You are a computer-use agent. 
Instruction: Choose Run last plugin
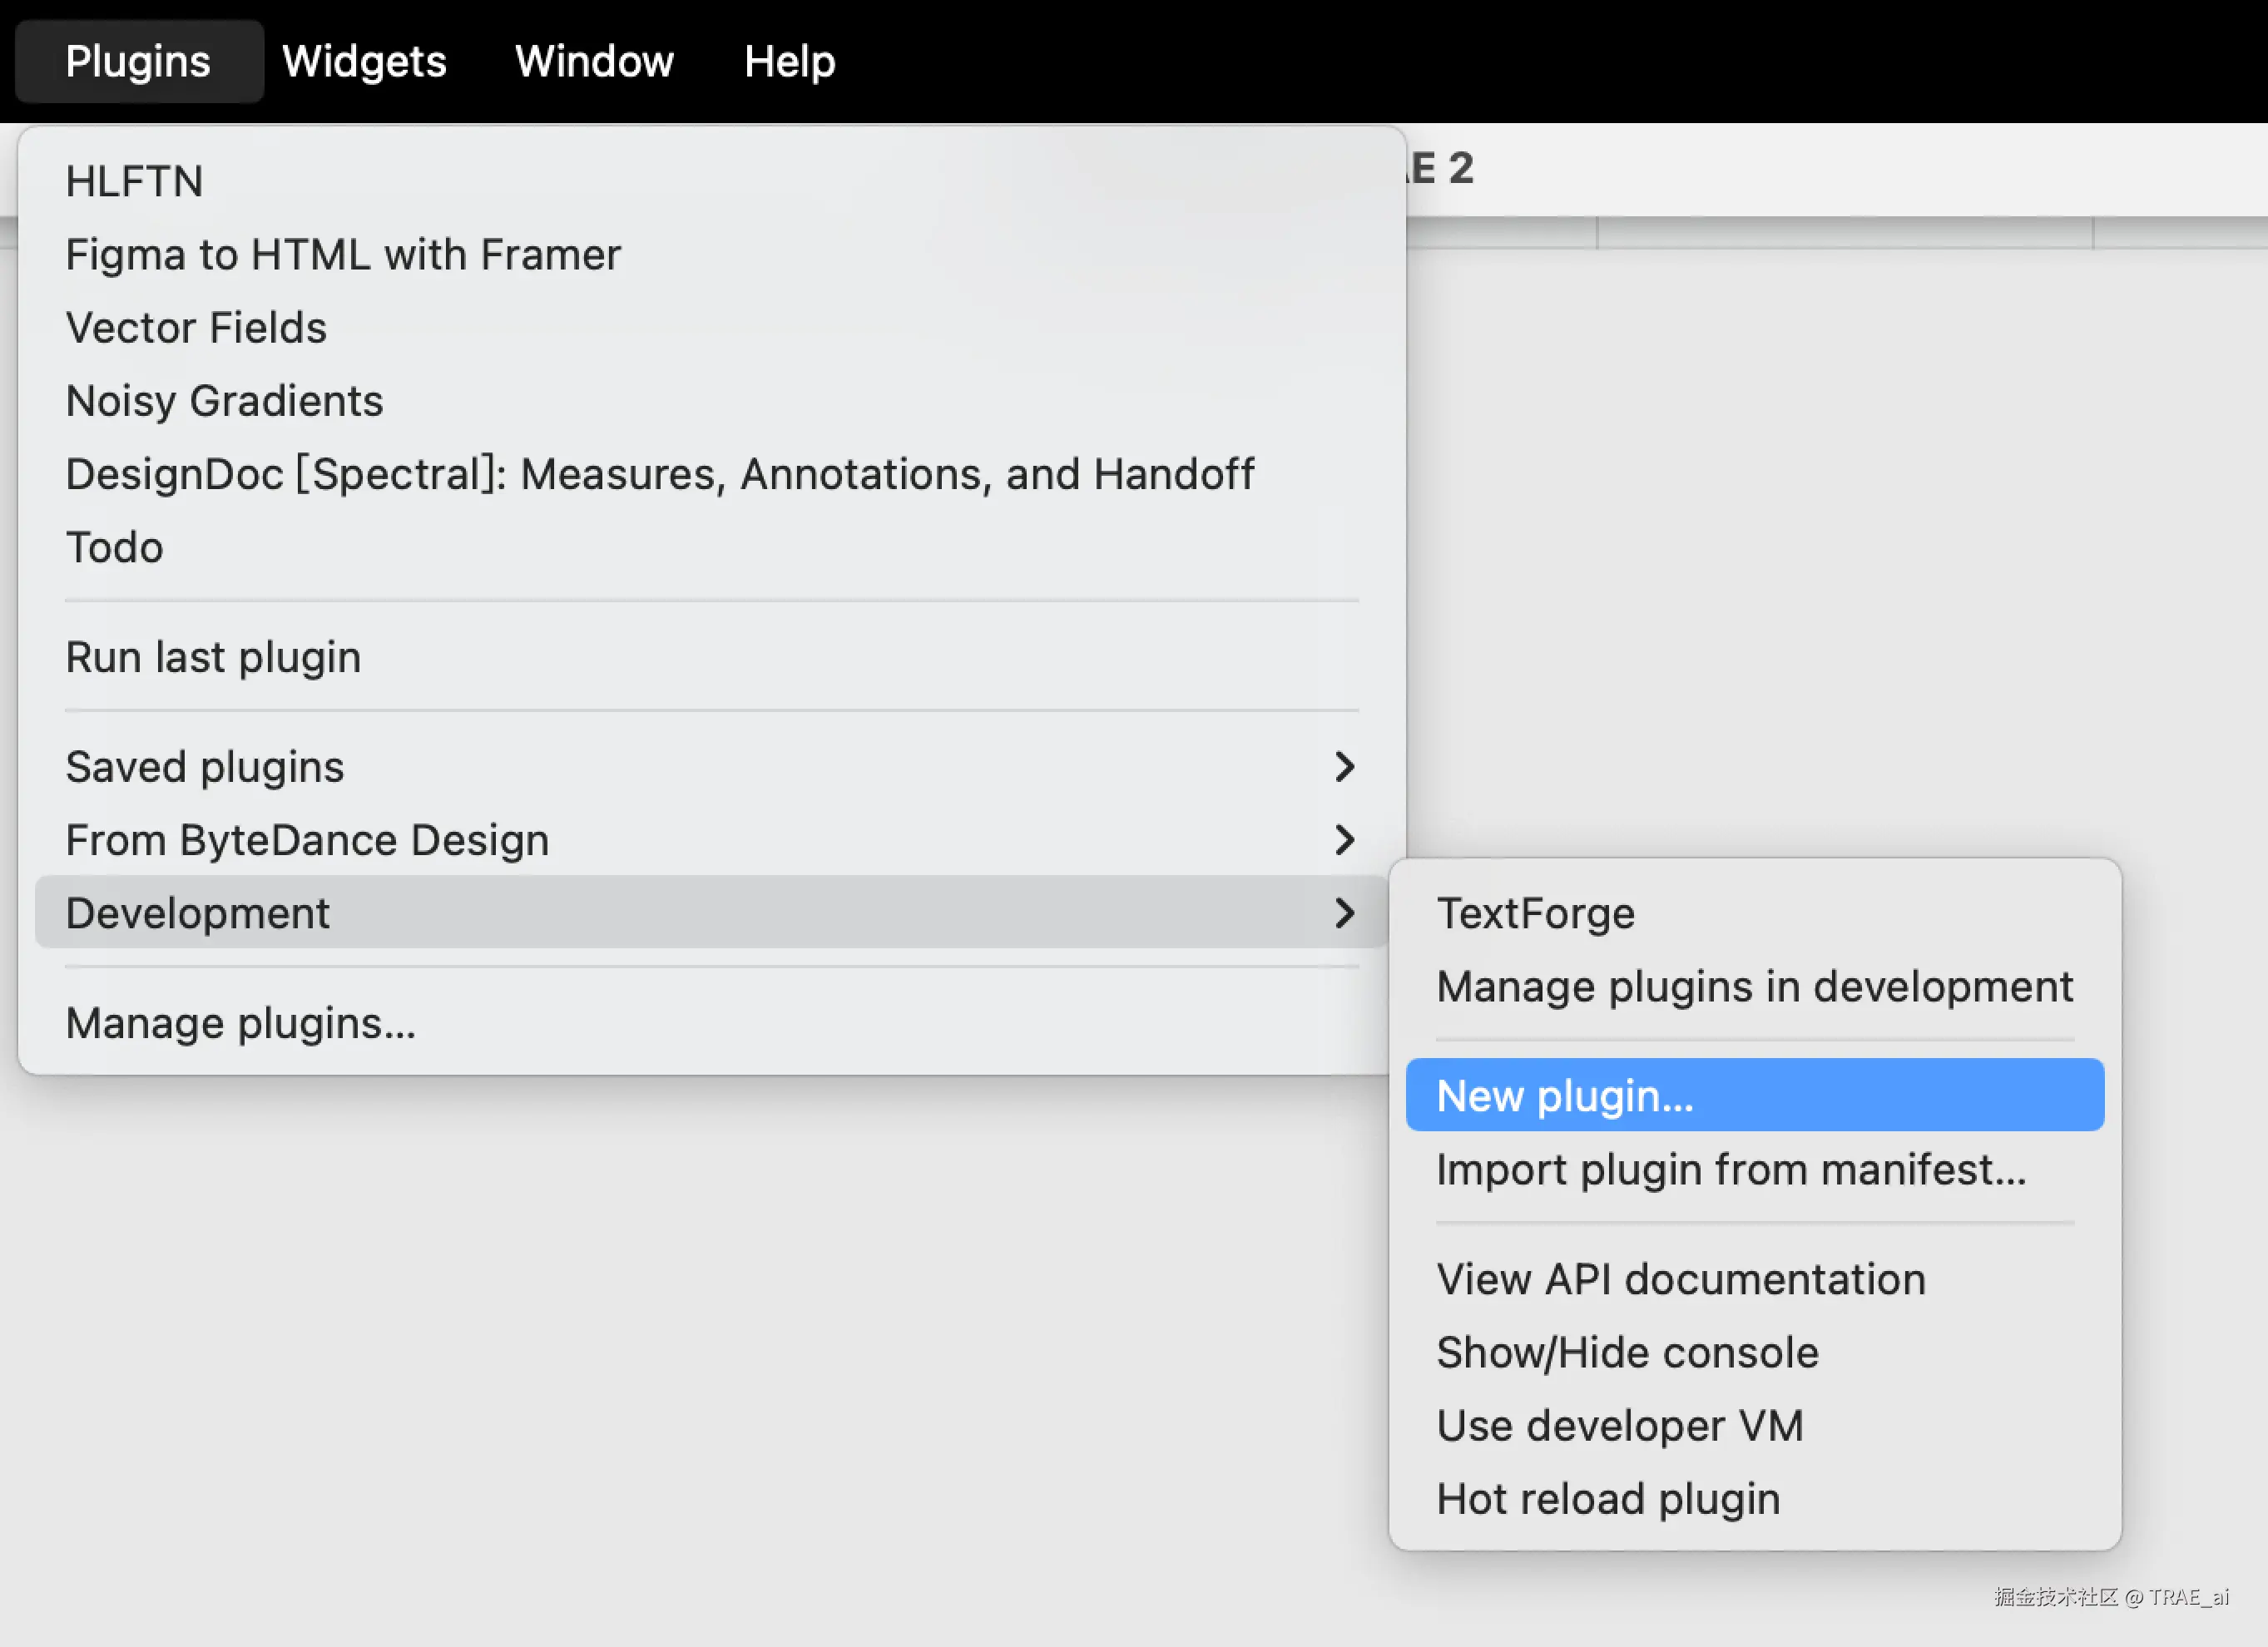[213, 657]
